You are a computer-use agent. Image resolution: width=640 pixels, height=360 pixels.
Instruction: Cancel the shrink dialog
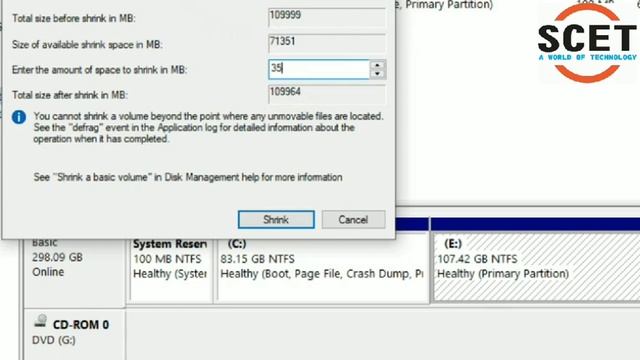353,220
